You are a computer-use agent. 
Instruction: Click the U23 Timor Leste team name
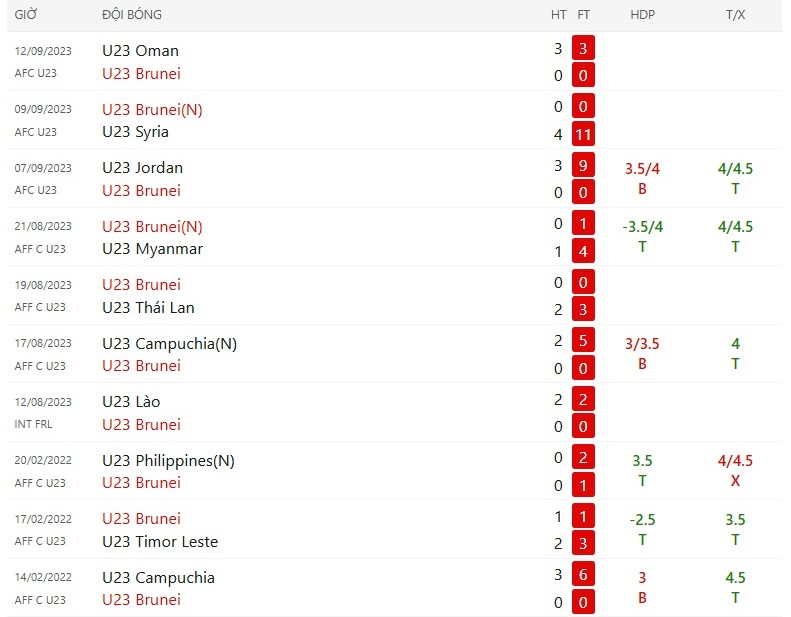point(160,541)
